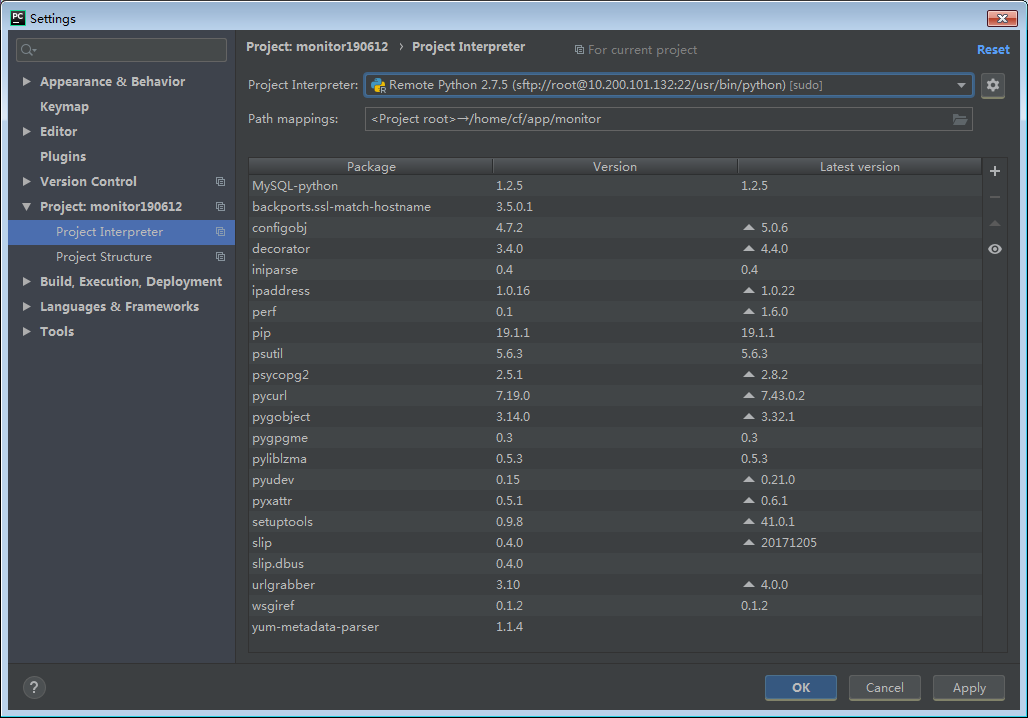Select the slip.dbus package row
1028x718 pixels.
(615, 563)
